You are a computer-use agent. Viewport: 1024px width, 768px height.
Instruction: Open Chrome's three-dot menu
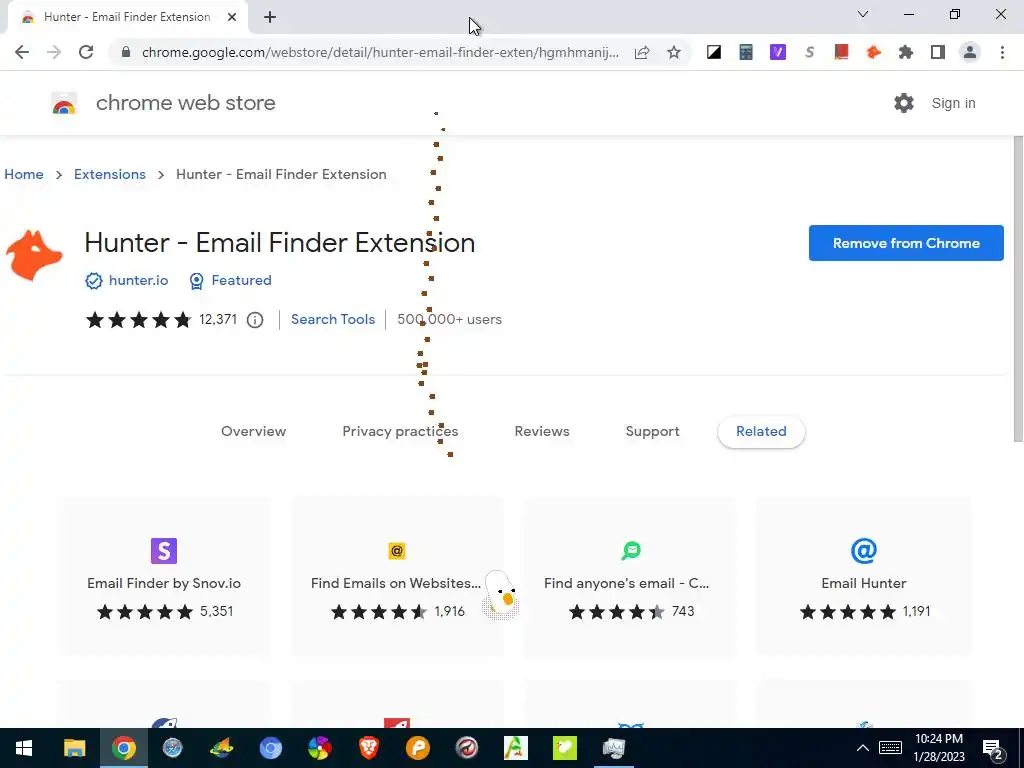click(x=1002, y=52)
